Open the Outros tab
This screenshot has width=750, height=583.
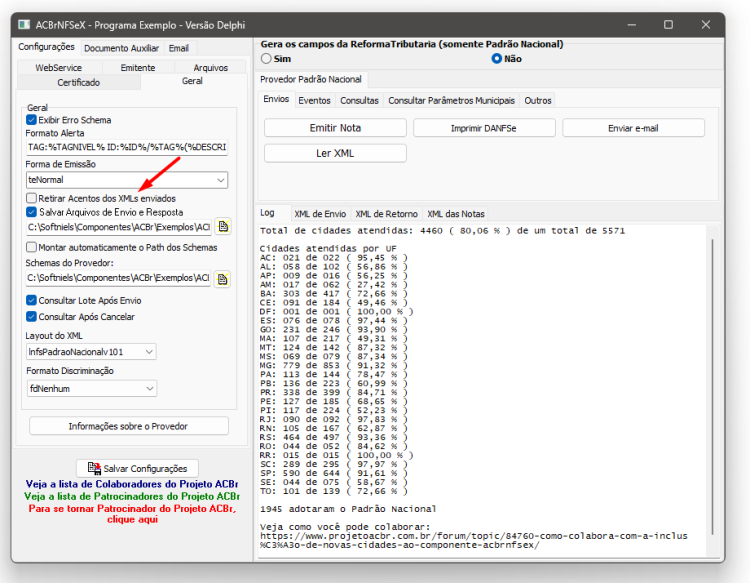(538, 101)
